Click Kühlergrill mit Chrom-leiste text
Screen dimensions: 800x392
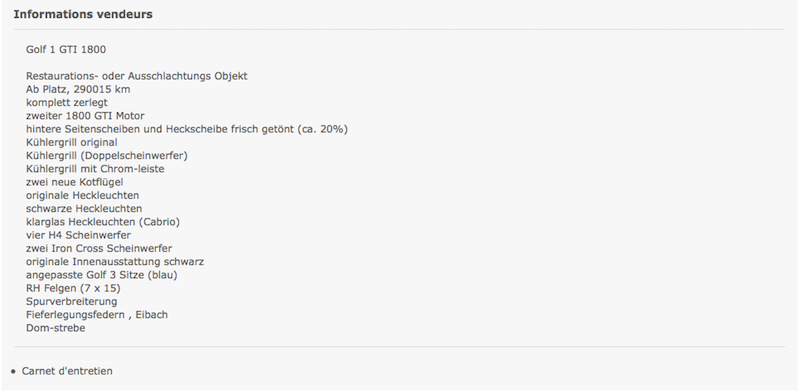[x=95, y=169]
